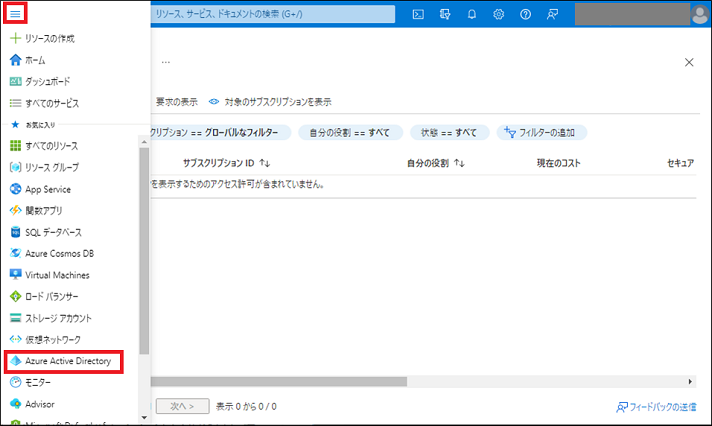Click the ストレージ アカウント icon
The height and width of the screenshot is (426, 712).
(x=15, y=318)
